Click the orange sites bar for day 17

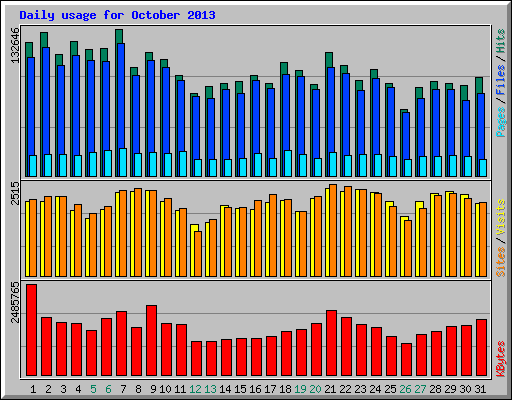273,235
